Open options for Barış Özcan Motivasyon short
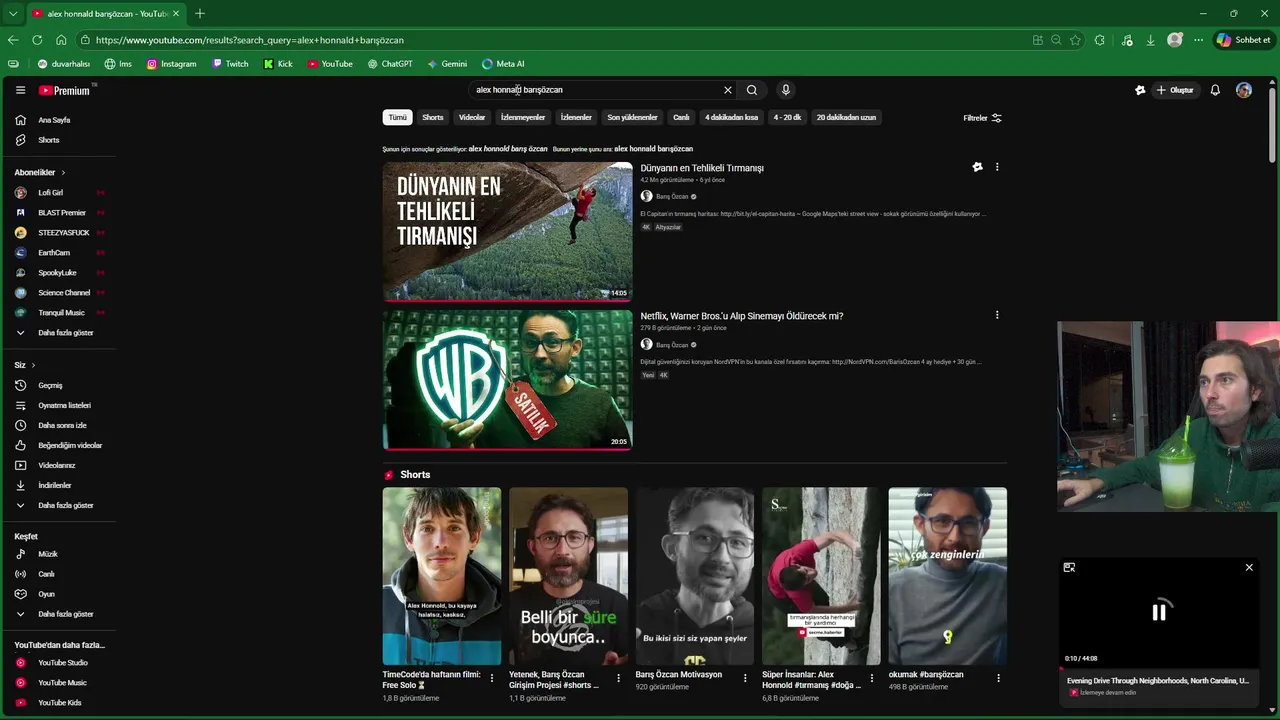This screenshot has width=1280, height=720. (745, 678)
